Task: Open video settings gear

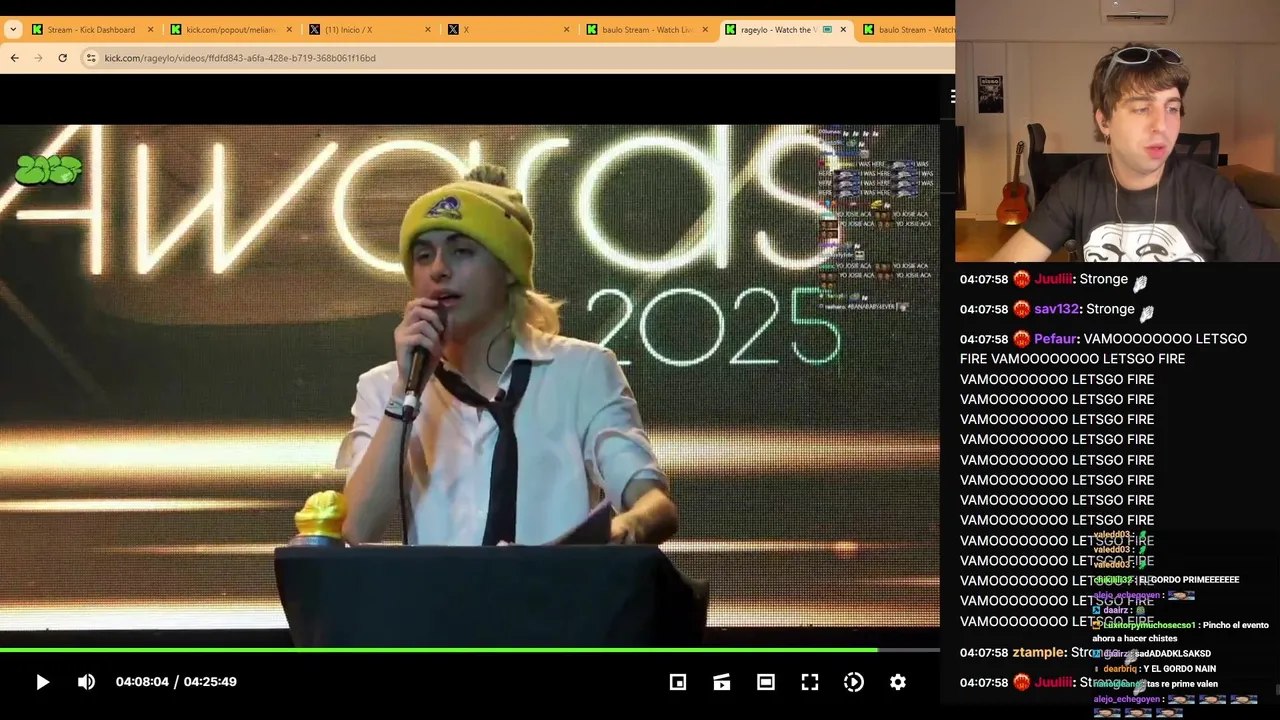Action: coord(898,682)
